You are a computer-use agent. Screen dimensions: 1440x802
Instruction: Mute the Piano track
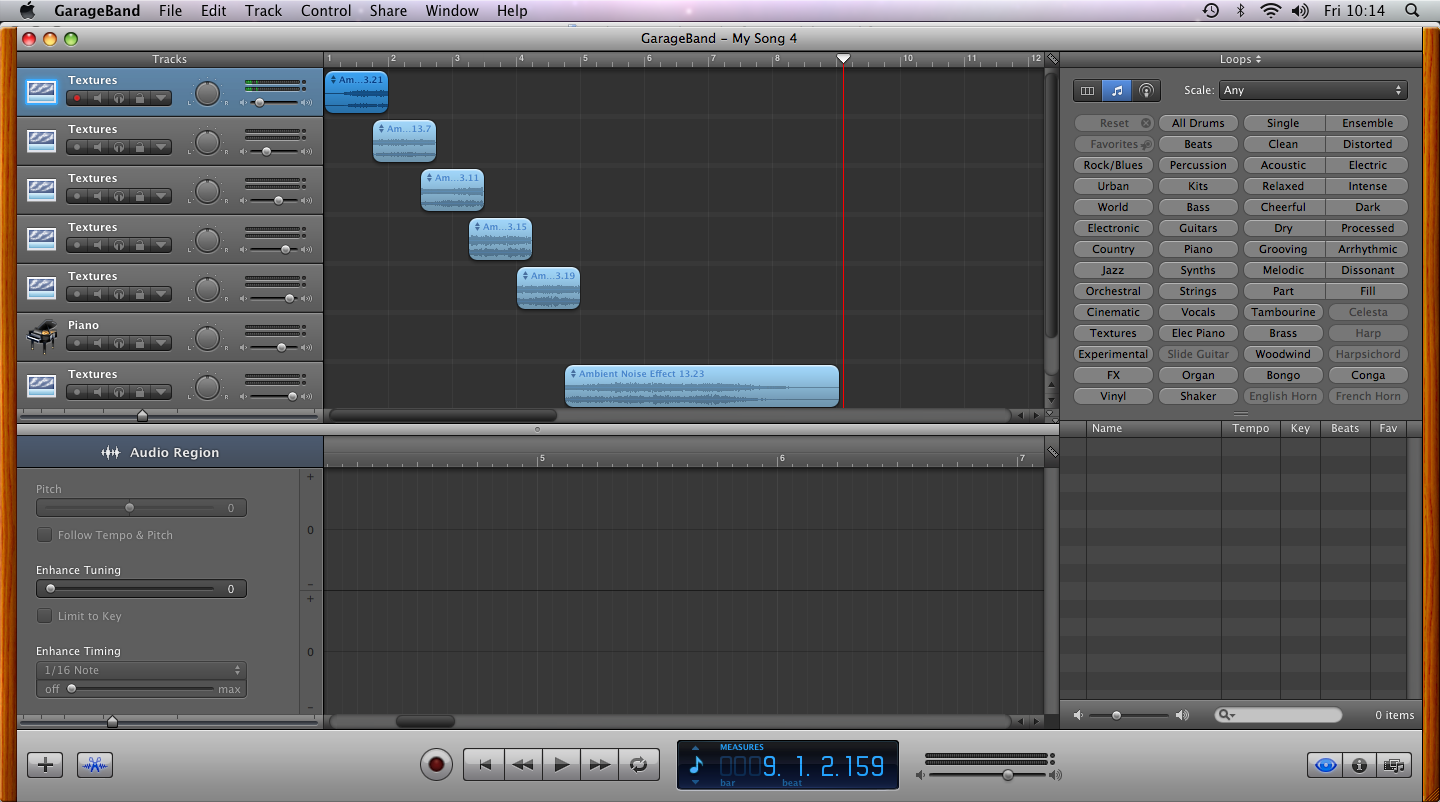pos(97,343)
